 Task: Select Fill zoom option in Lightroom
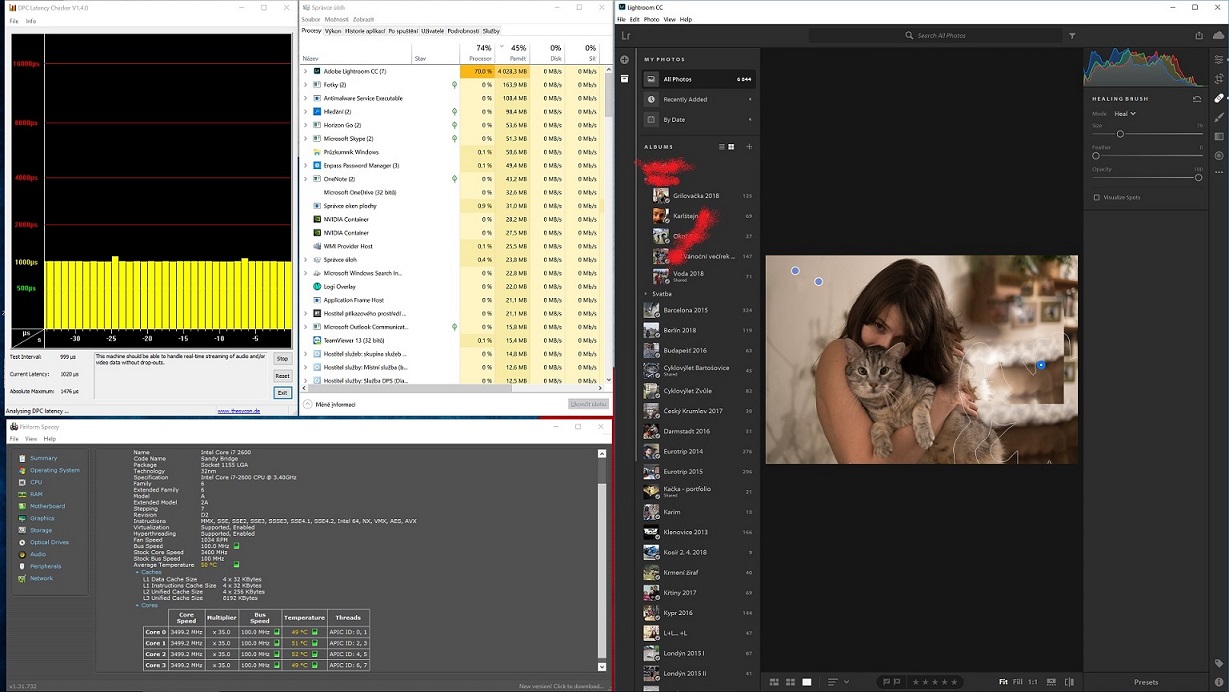[x=1018, y=682]
